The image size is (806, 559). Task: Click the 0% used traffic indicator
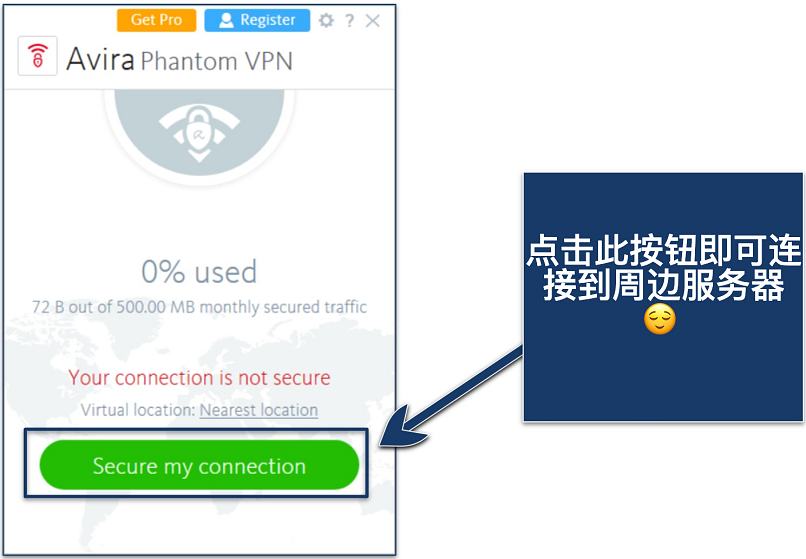(199, 272)
